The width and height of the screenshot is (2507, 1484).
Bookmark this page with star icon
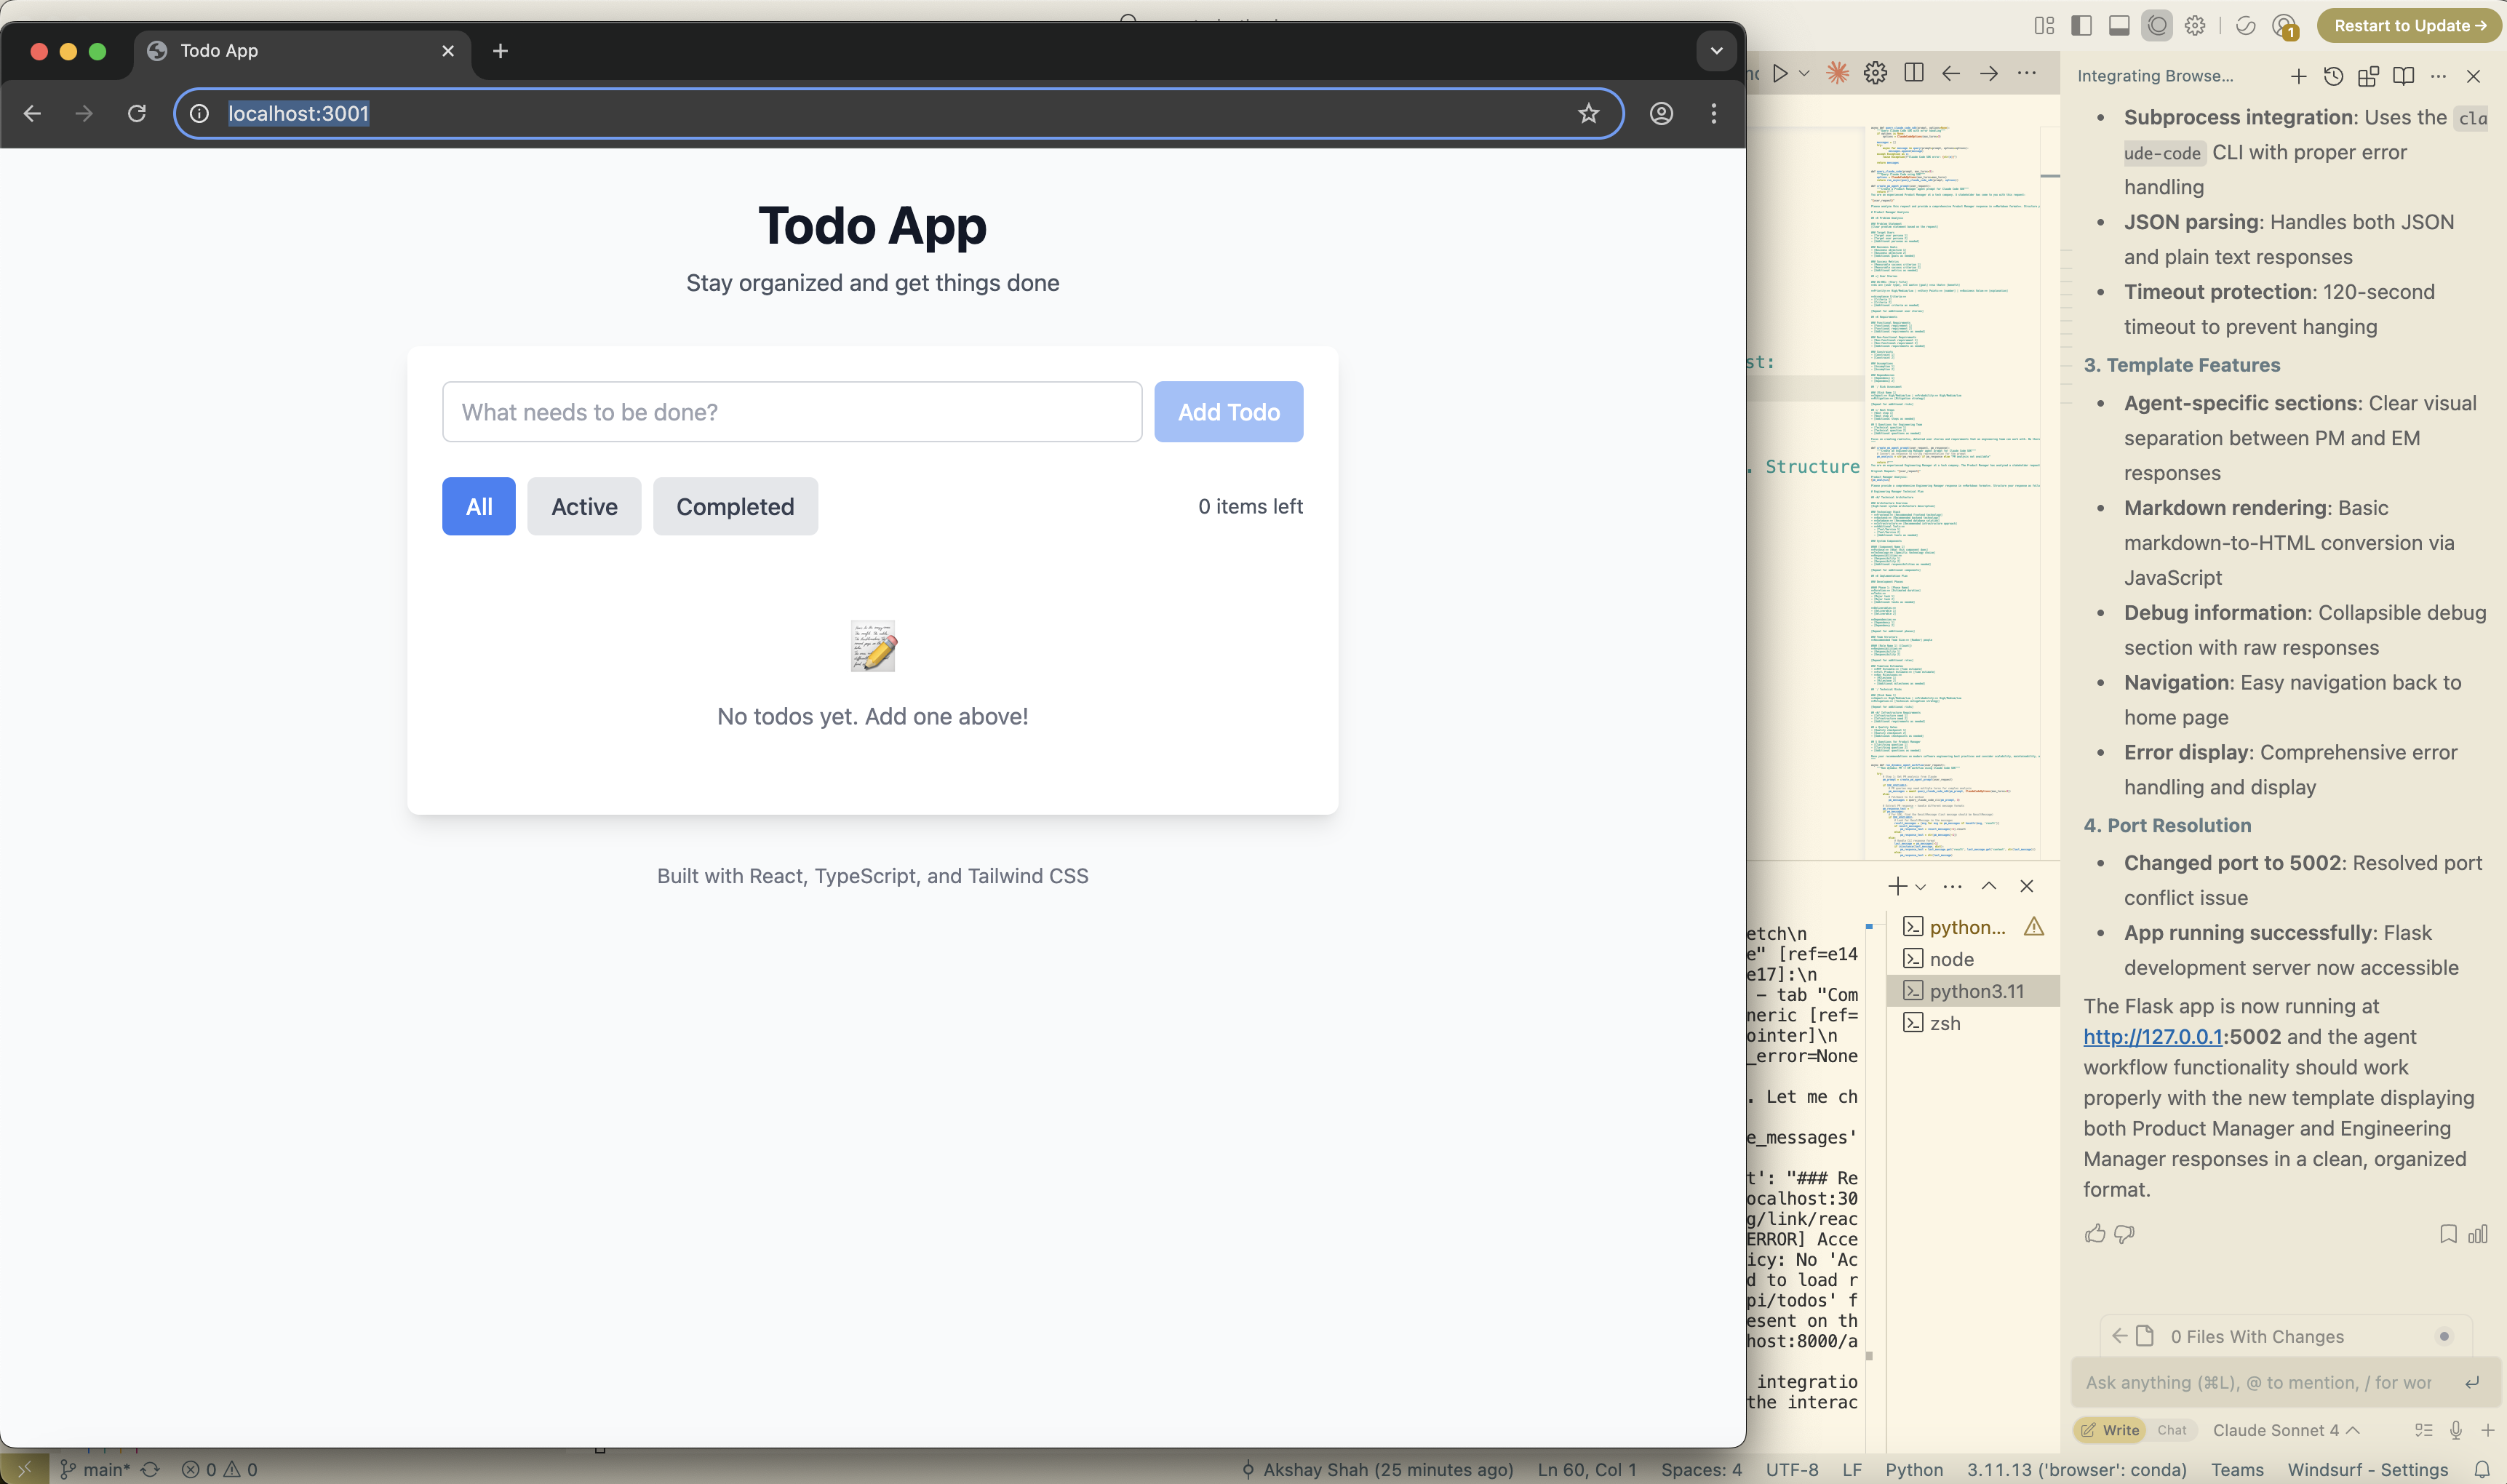1588,114
